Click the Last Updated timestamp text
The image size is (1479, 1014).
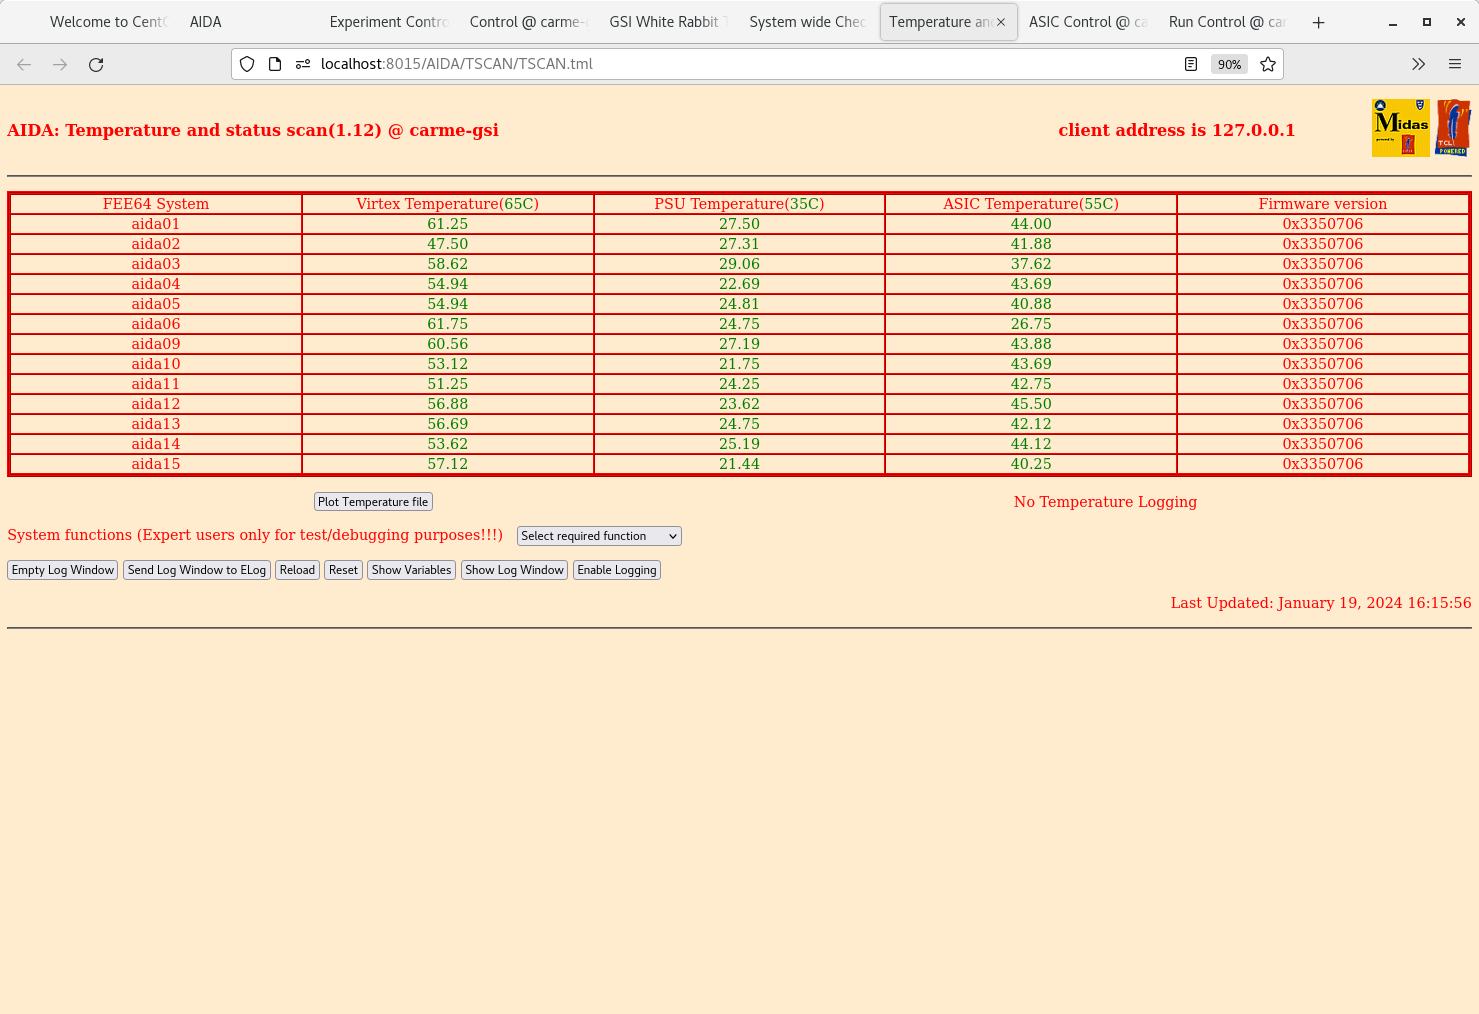(1321, 603)
